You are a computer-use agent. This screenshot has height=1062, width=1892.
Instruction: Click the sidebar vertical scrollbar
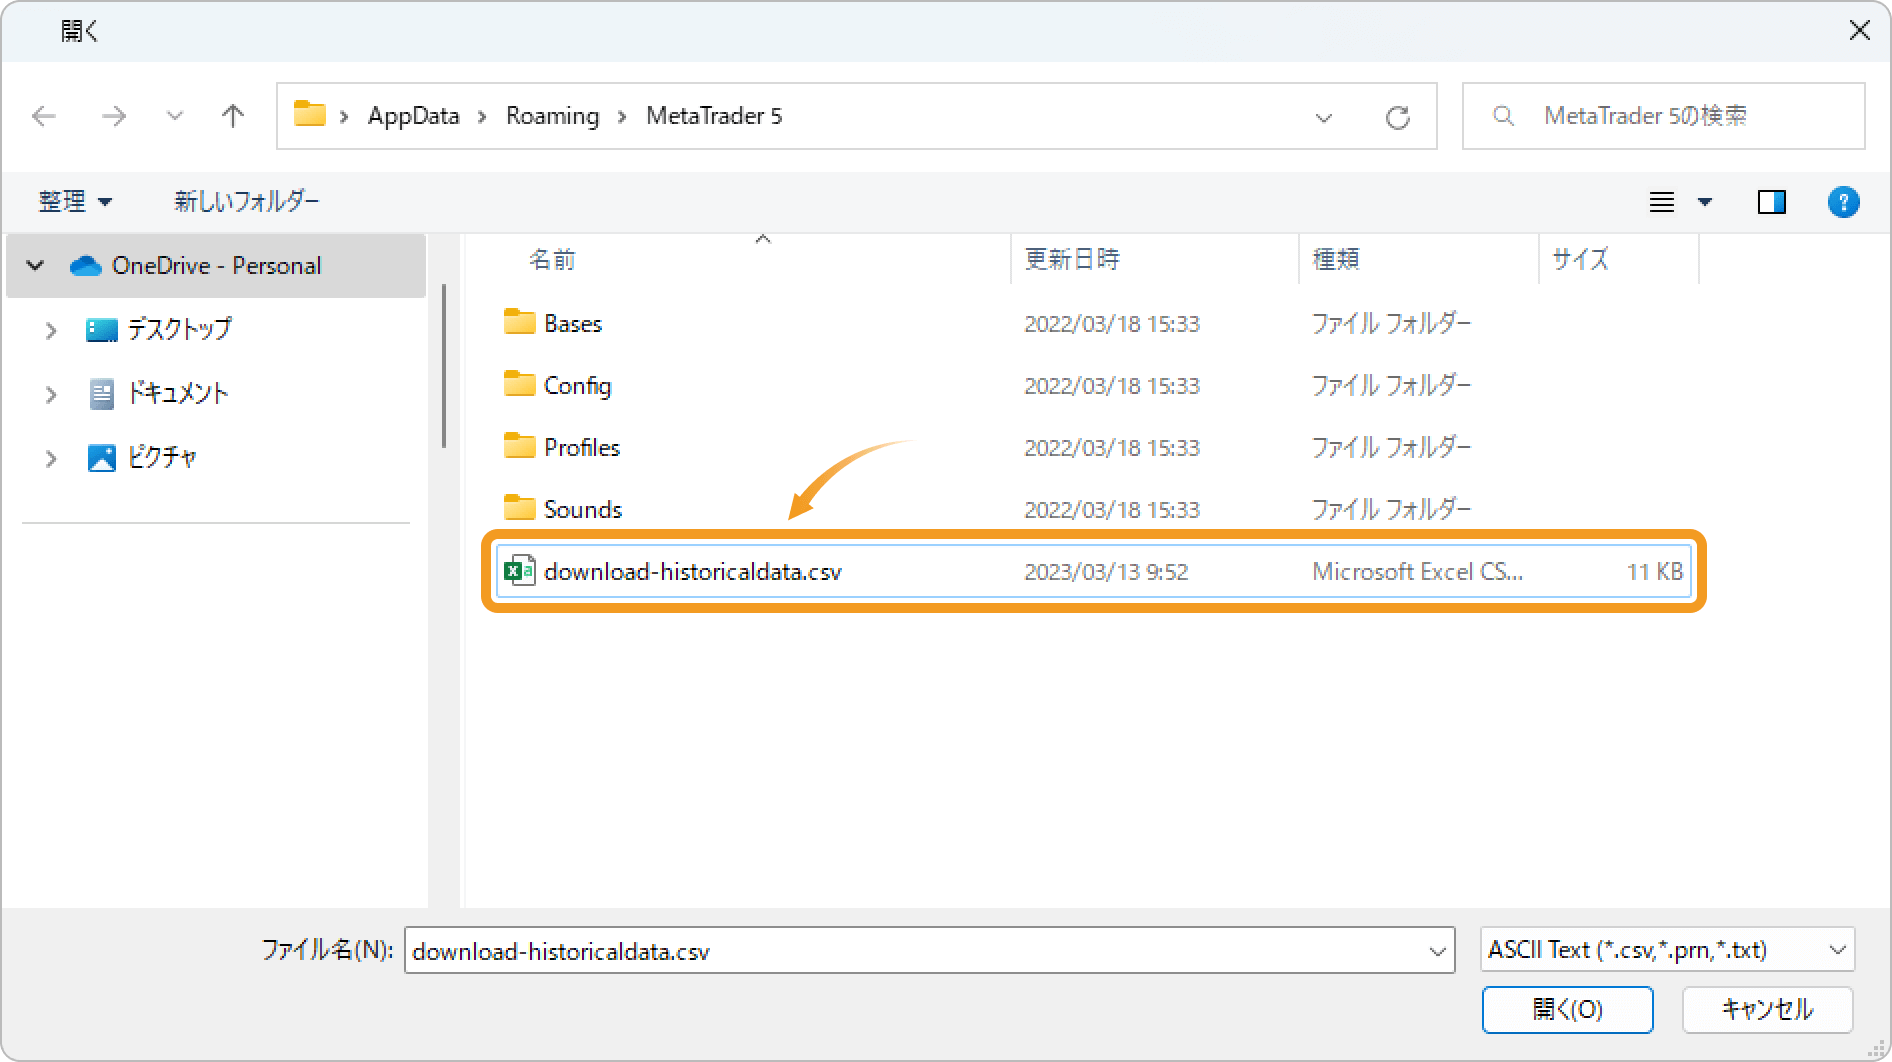[x=443, y=366]
